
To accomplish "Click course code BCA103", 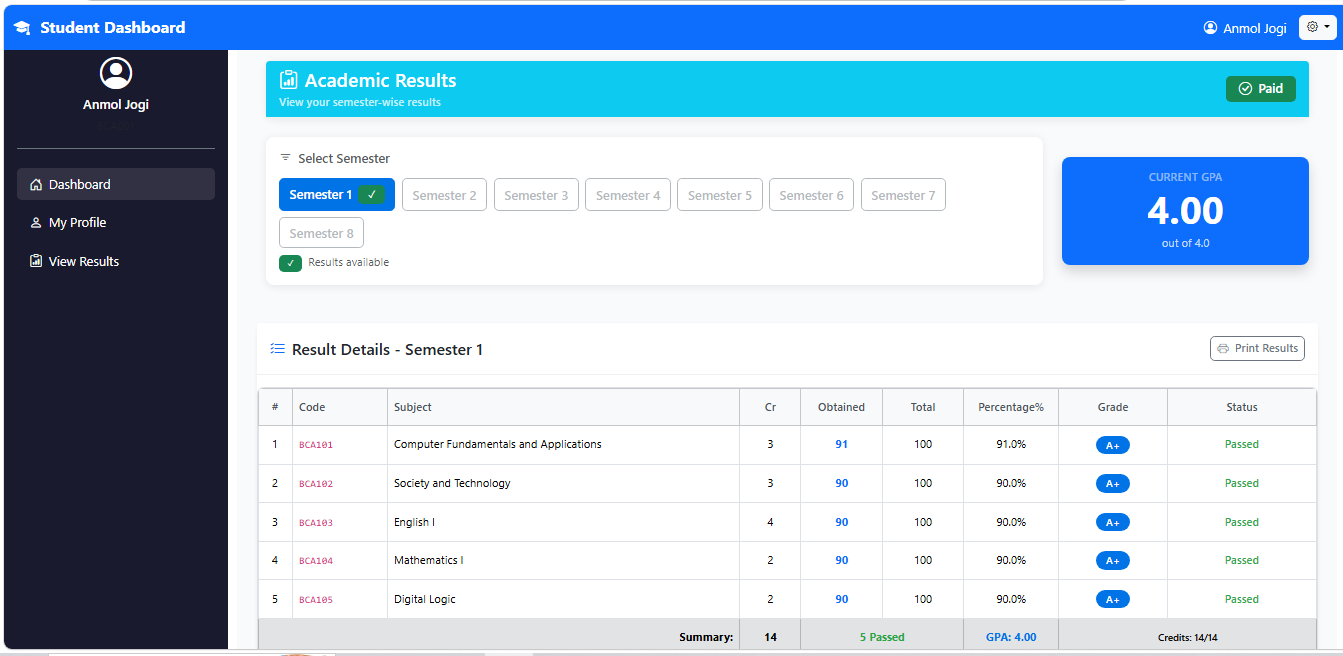I will pyautogui.click(x=316, y=523).
